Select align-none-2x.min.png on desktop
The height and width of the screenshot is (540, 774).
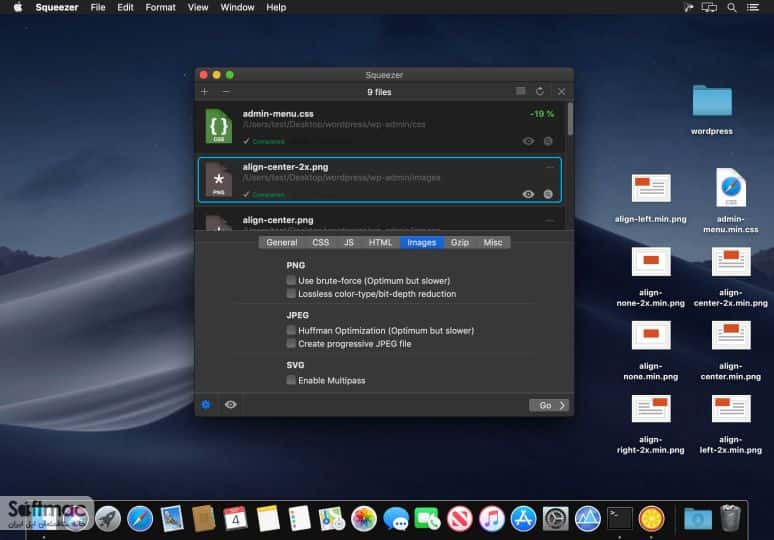point(651,261)
